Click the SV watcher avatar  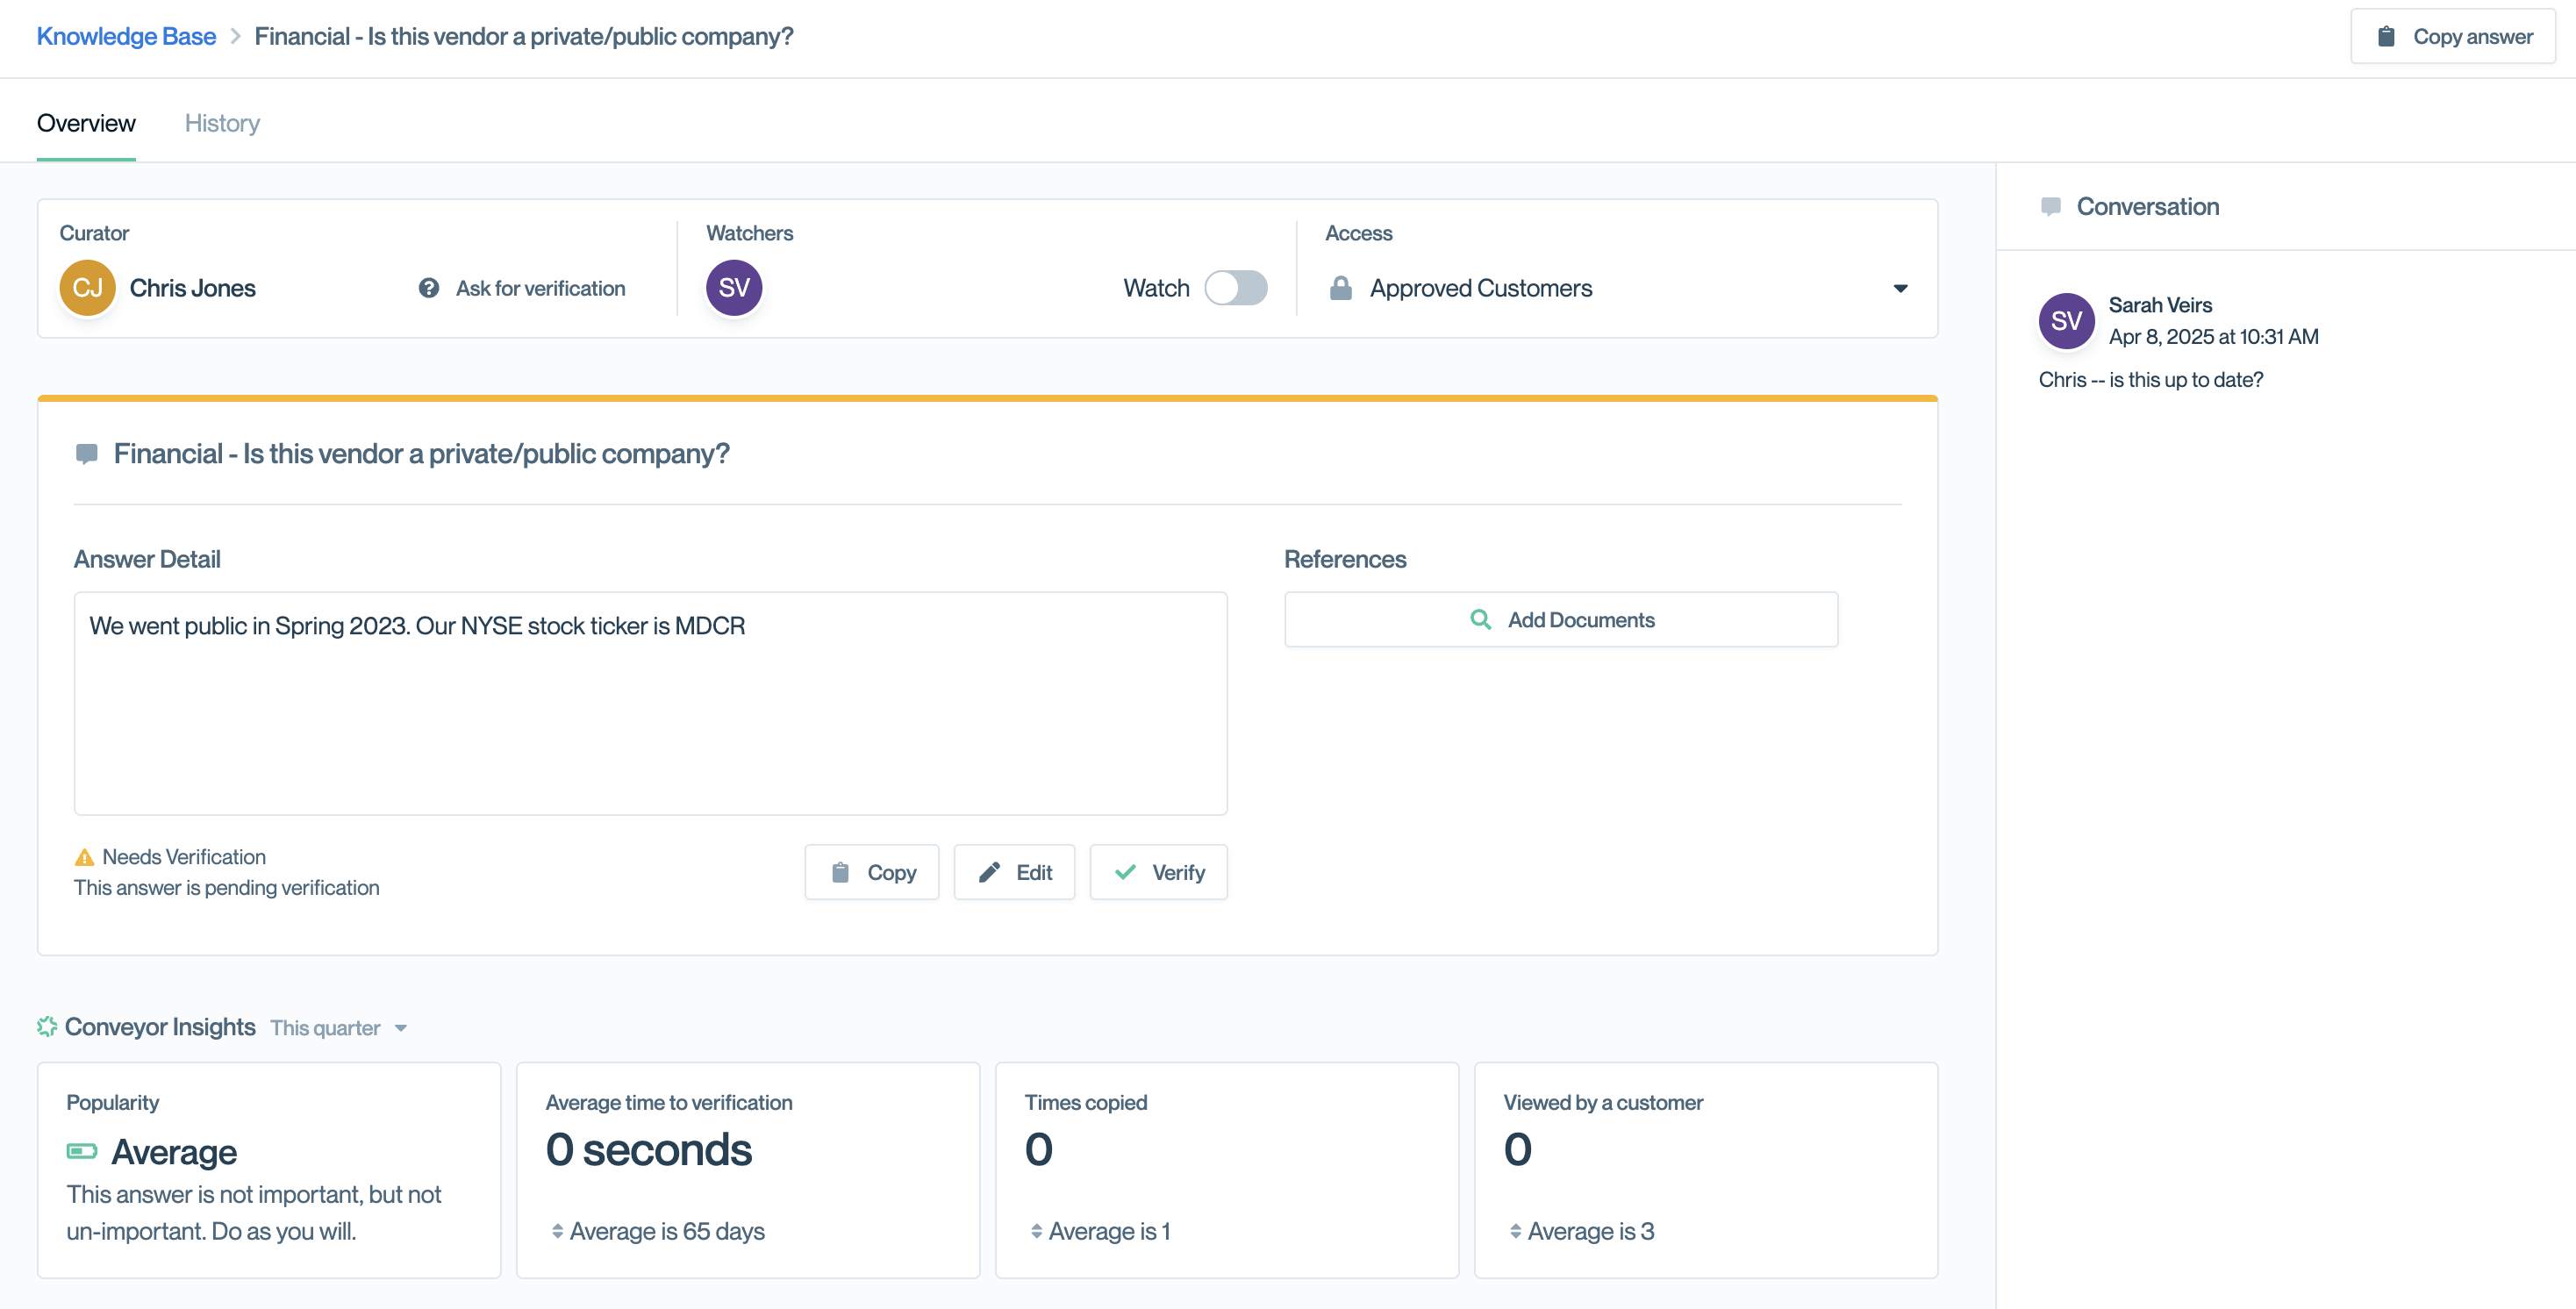click(x=734, y=288)
